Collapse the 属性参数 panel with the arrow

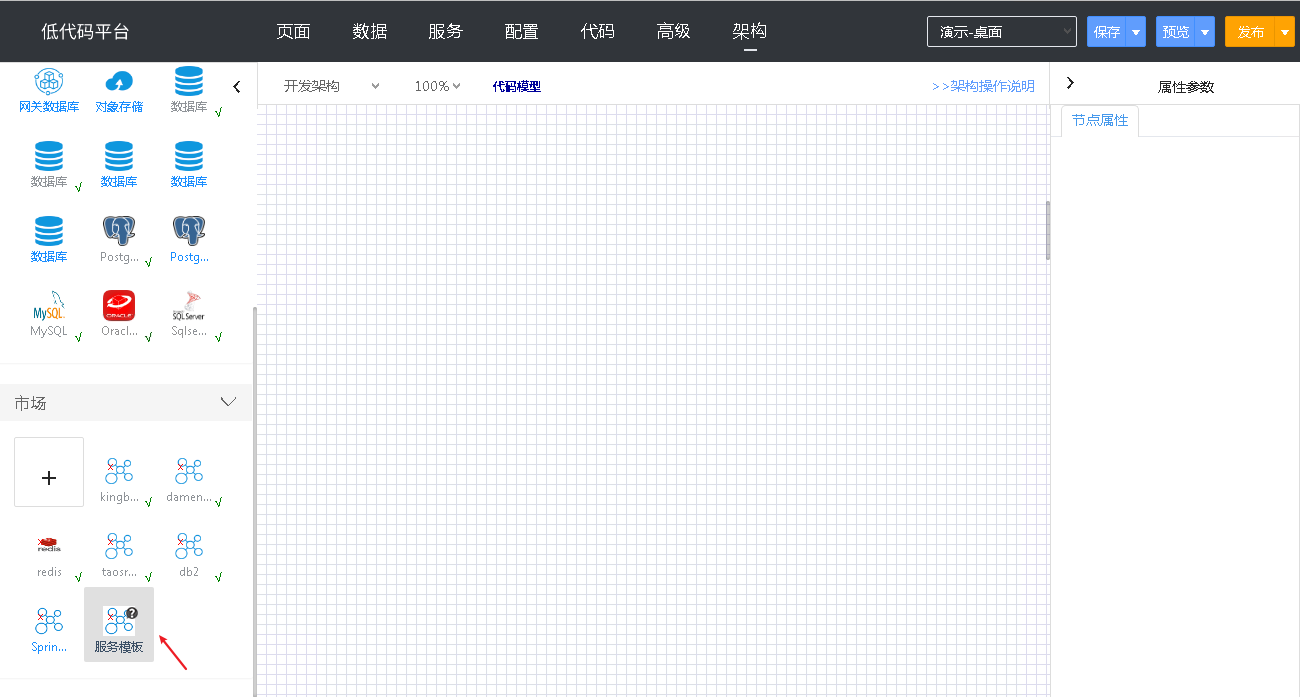(x=1070, y=83)
